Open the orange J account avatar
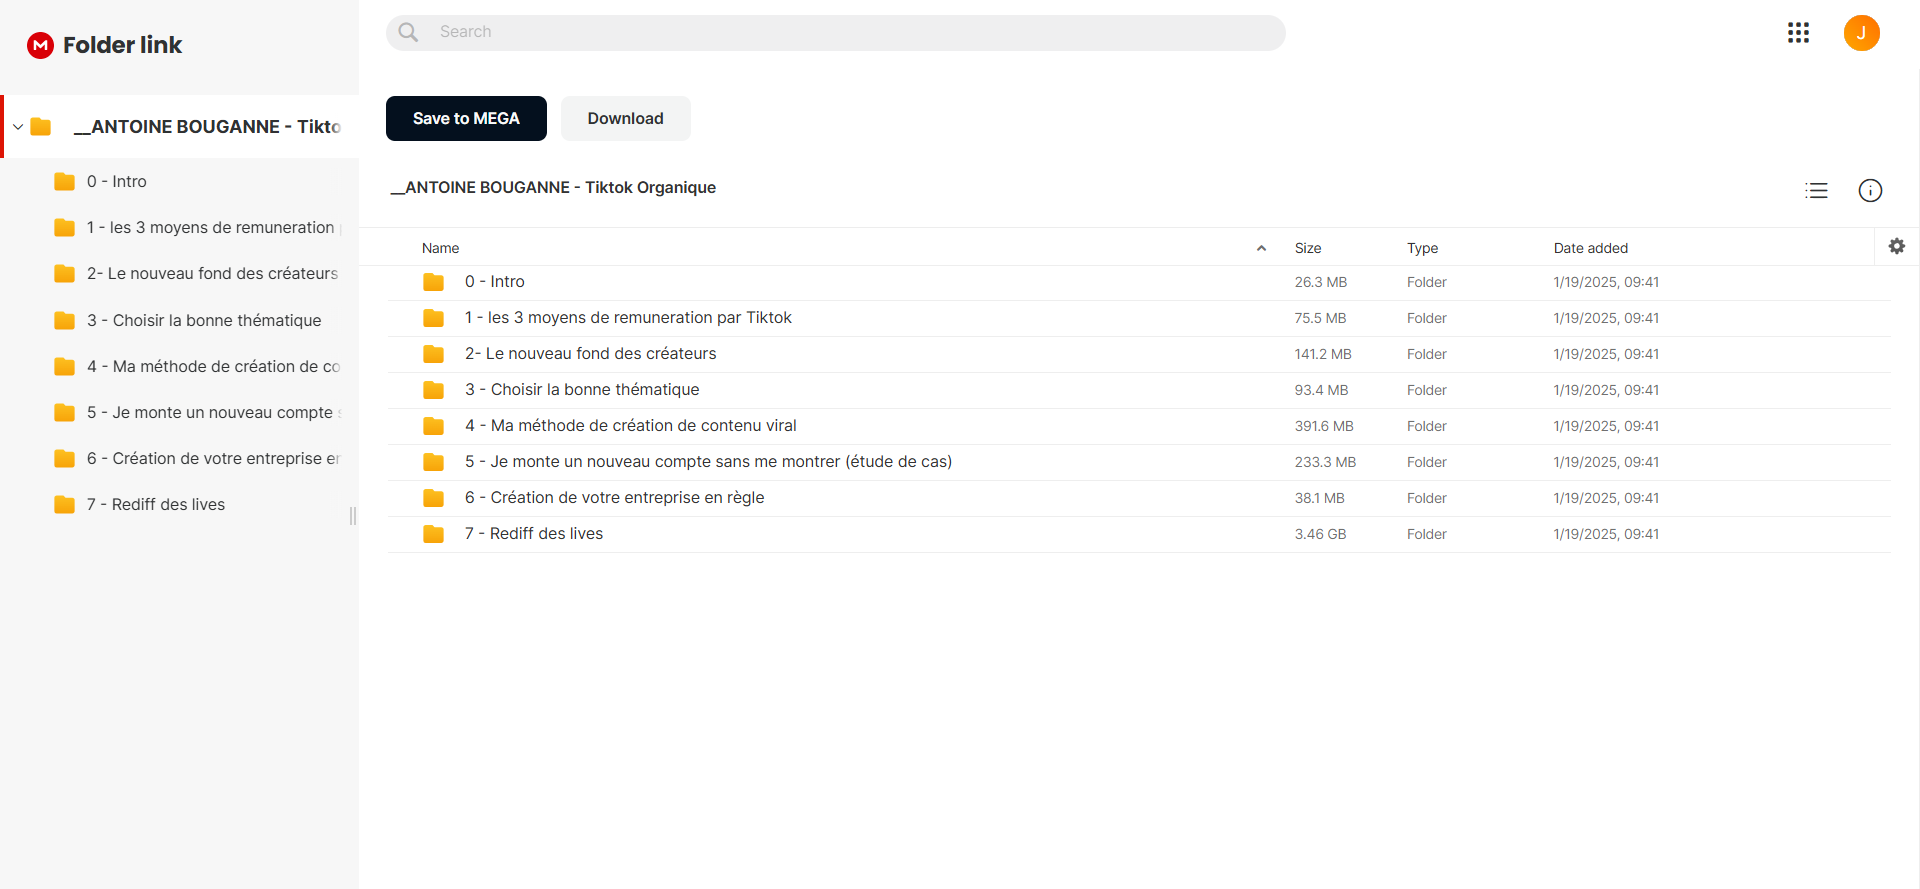Image resolution: width=1920 pixels, height=889 pixels. (x=1861, y=33)
